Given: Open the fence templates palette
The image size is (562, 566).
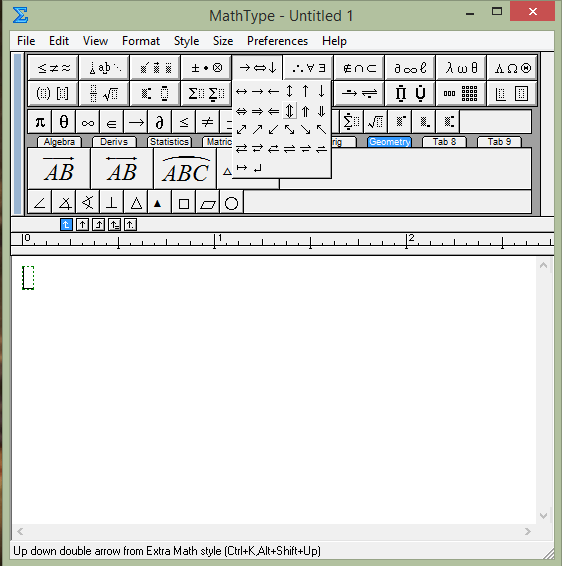Looking at the screenshot, I should (x=53, y=93).
